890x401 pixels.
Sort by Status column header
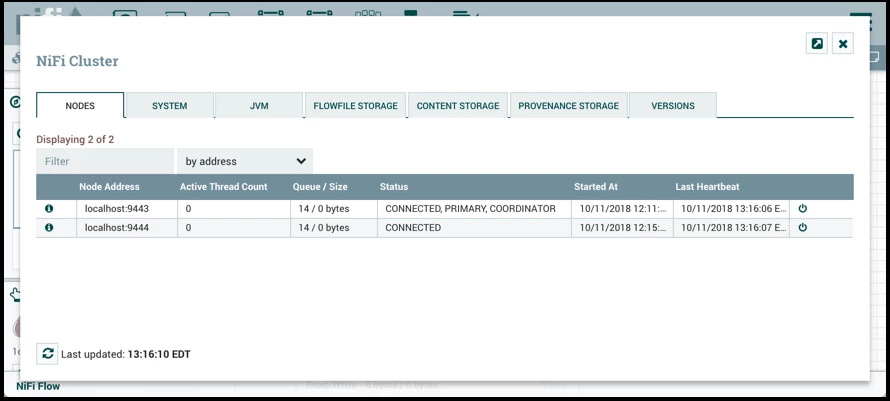[x=394, y=186]
